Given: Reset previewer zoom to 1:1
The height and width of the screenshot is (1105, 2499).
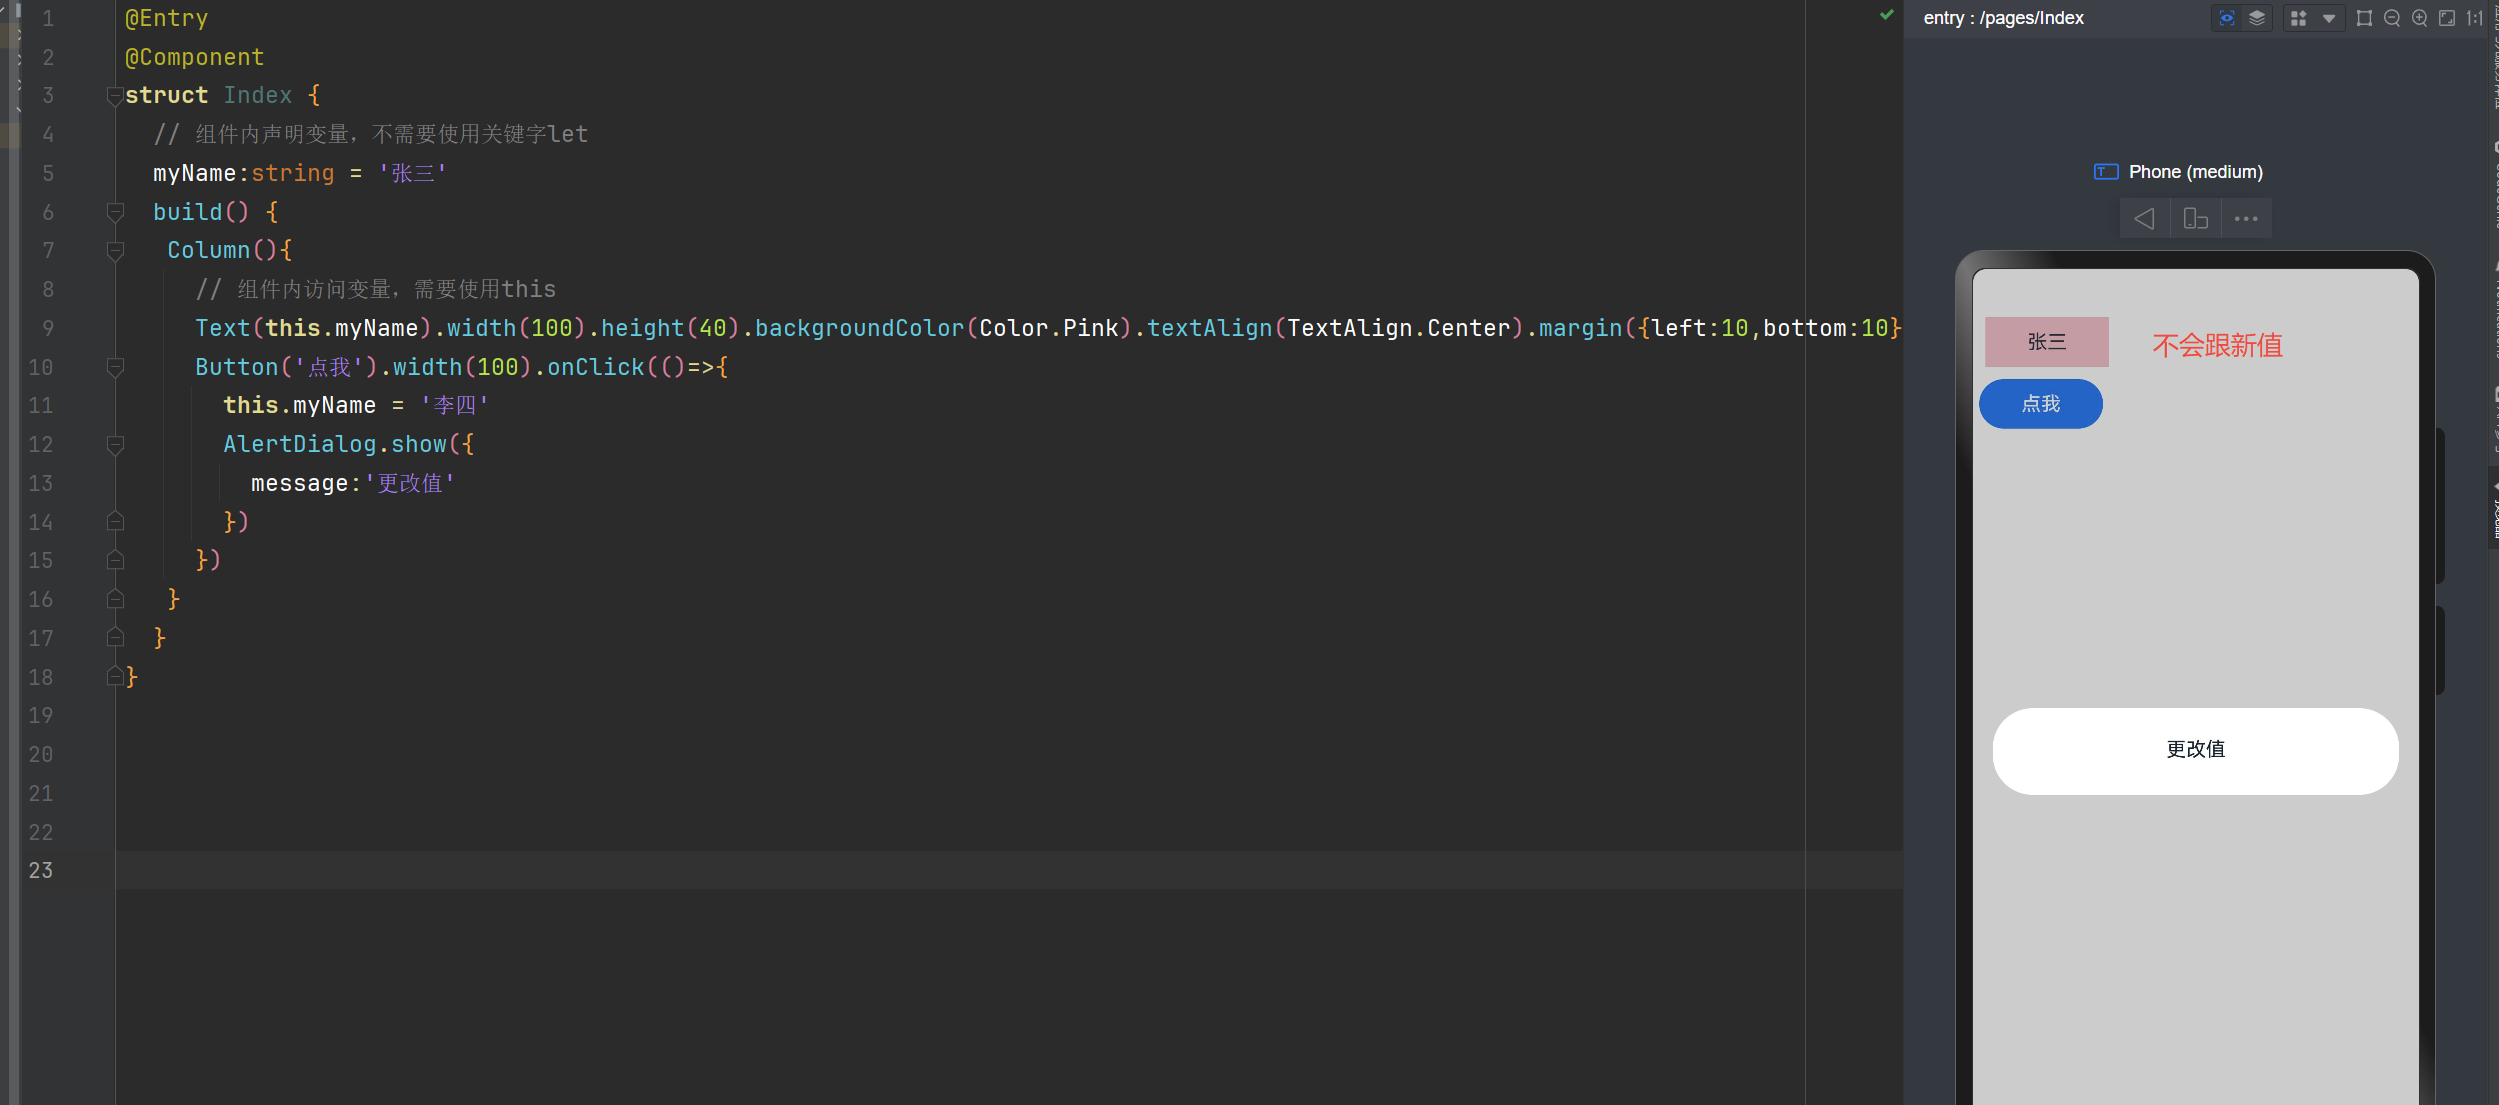Looking at the screenshot, I should (2475, 18).
